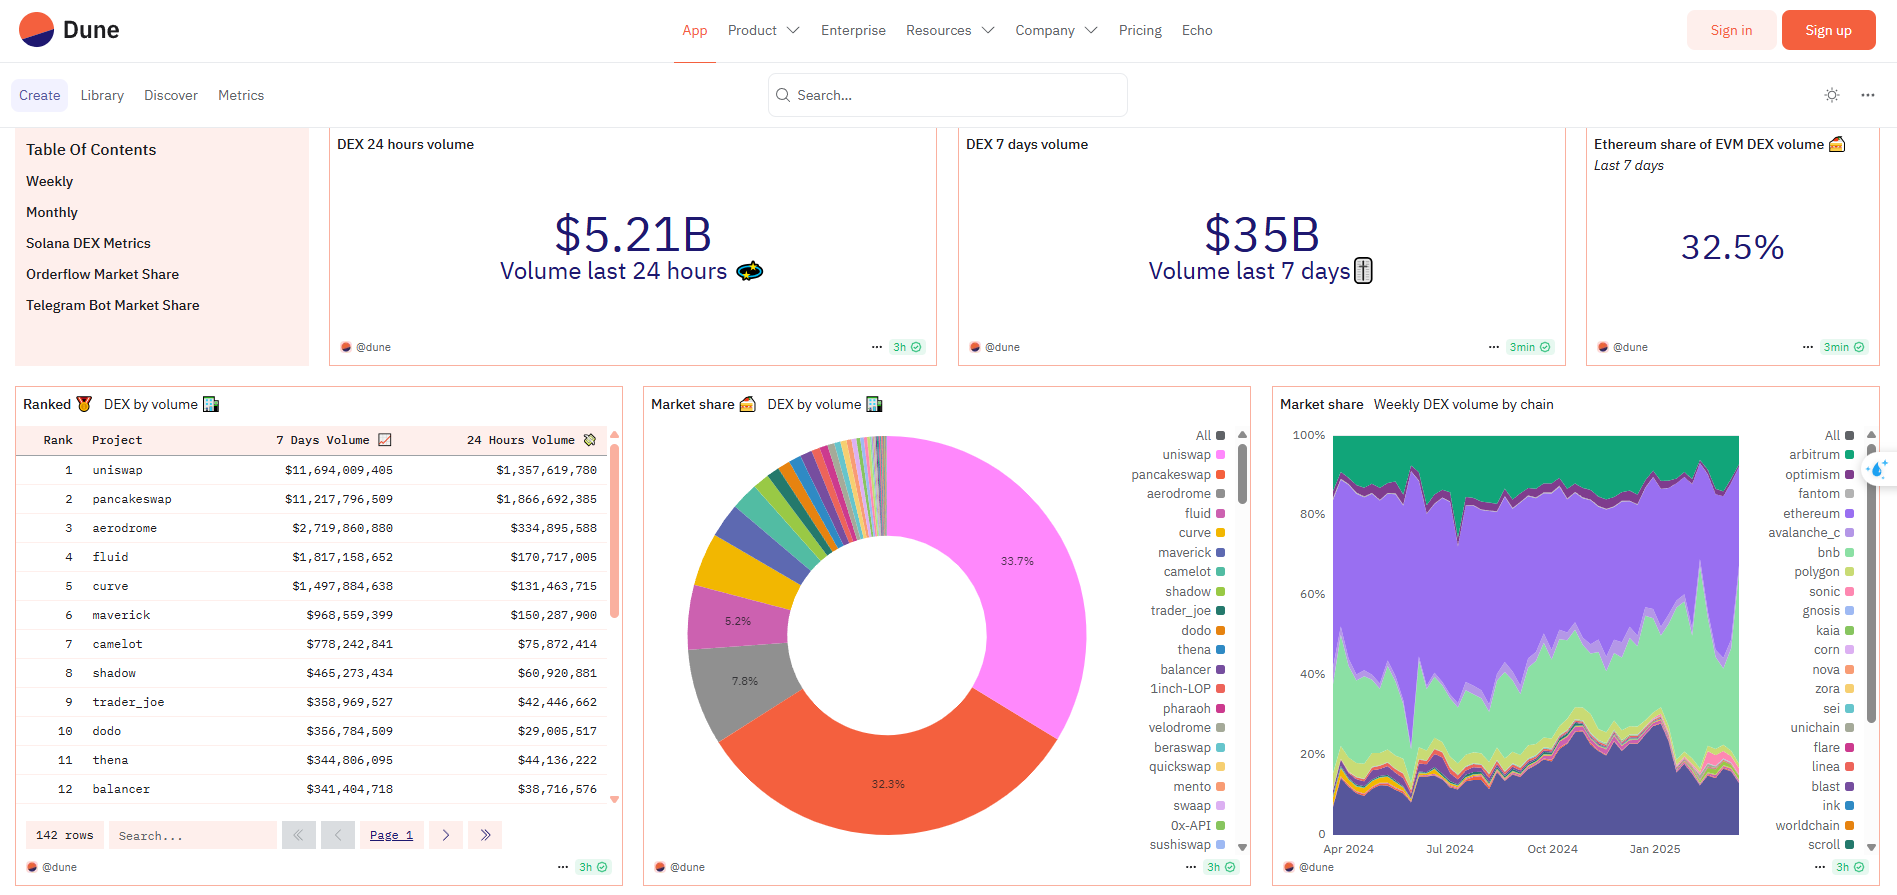1897x895 pixels.
Task: Click the 3h refresh badge on Weekly chain chart card
Action: [x=1850, y=867]
